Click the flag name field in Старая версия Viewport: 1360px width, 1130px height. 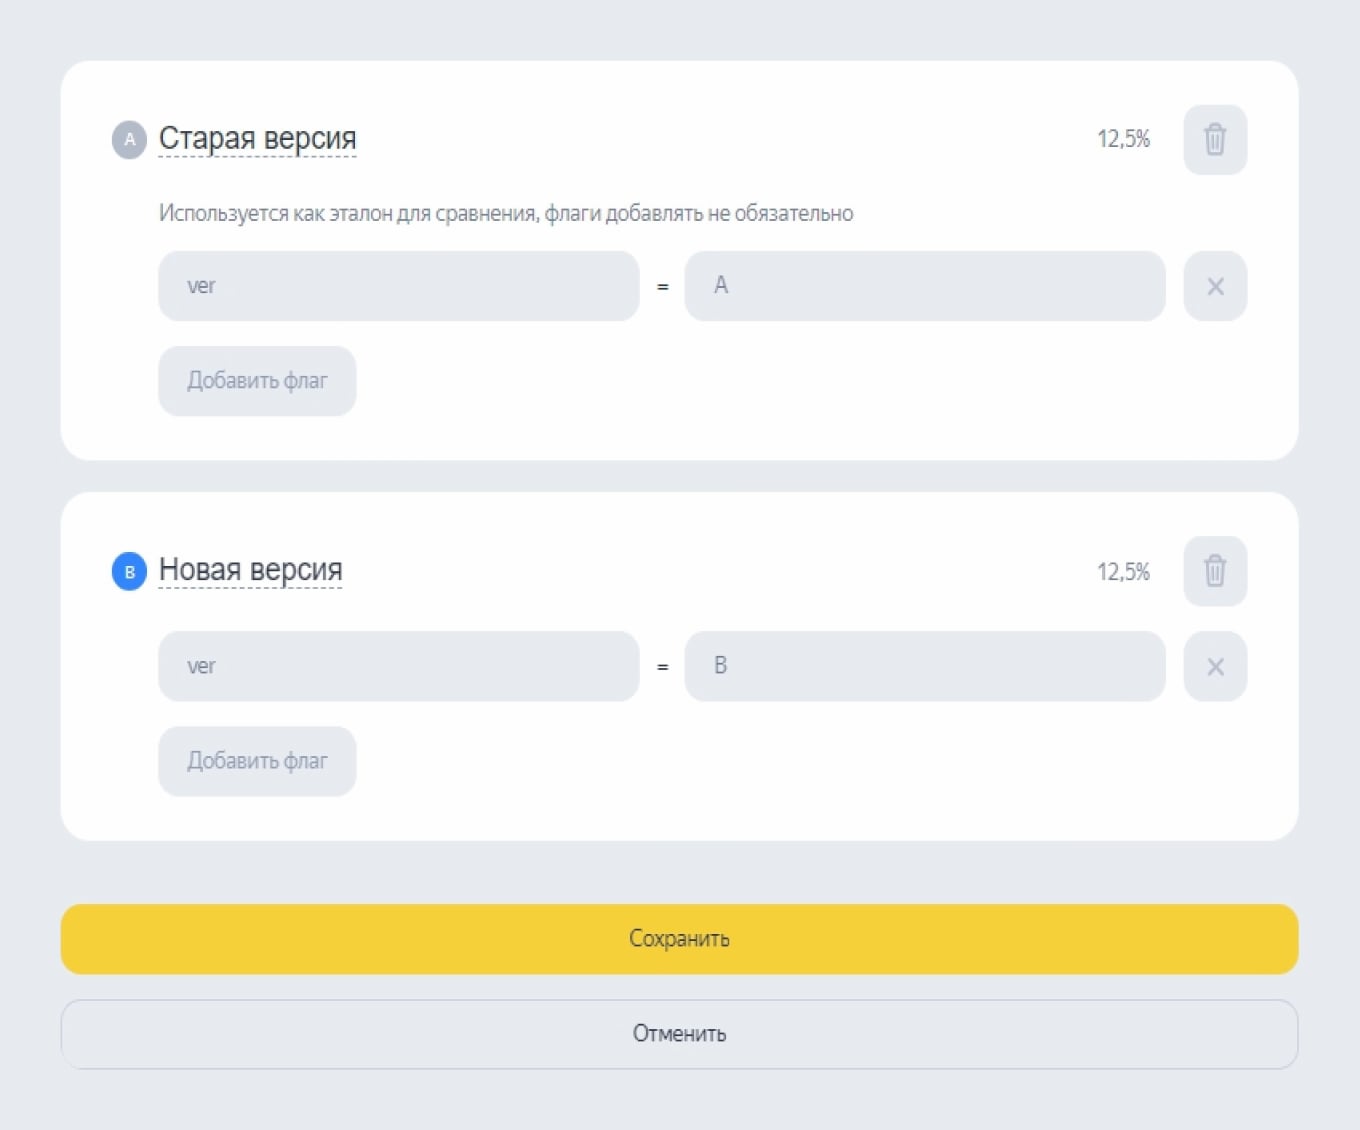click(x=398, y=286)
